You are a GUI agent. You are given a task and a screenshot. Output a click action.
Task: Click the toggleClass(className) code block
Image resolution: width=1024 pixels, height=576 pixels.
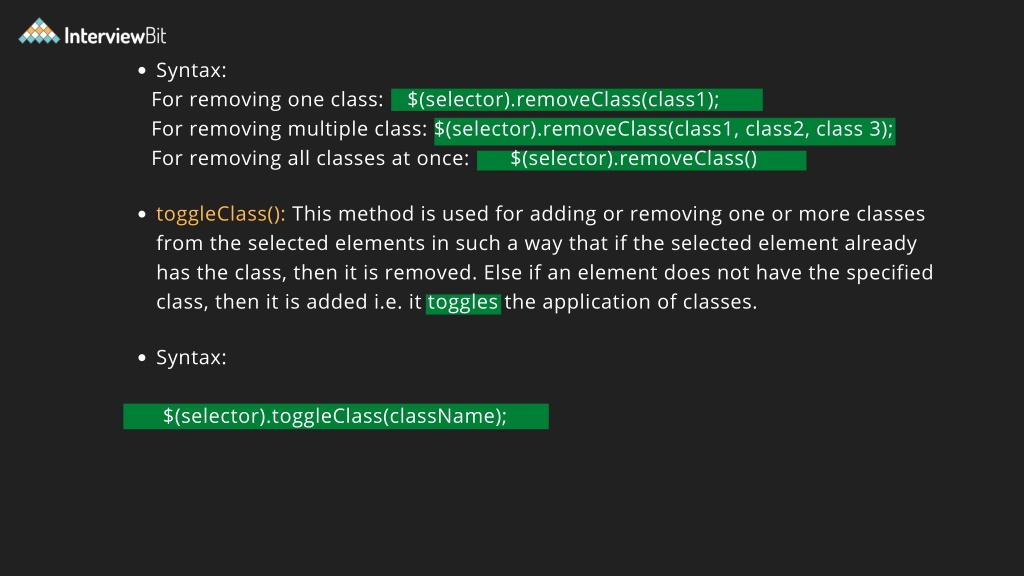[336, 417]
